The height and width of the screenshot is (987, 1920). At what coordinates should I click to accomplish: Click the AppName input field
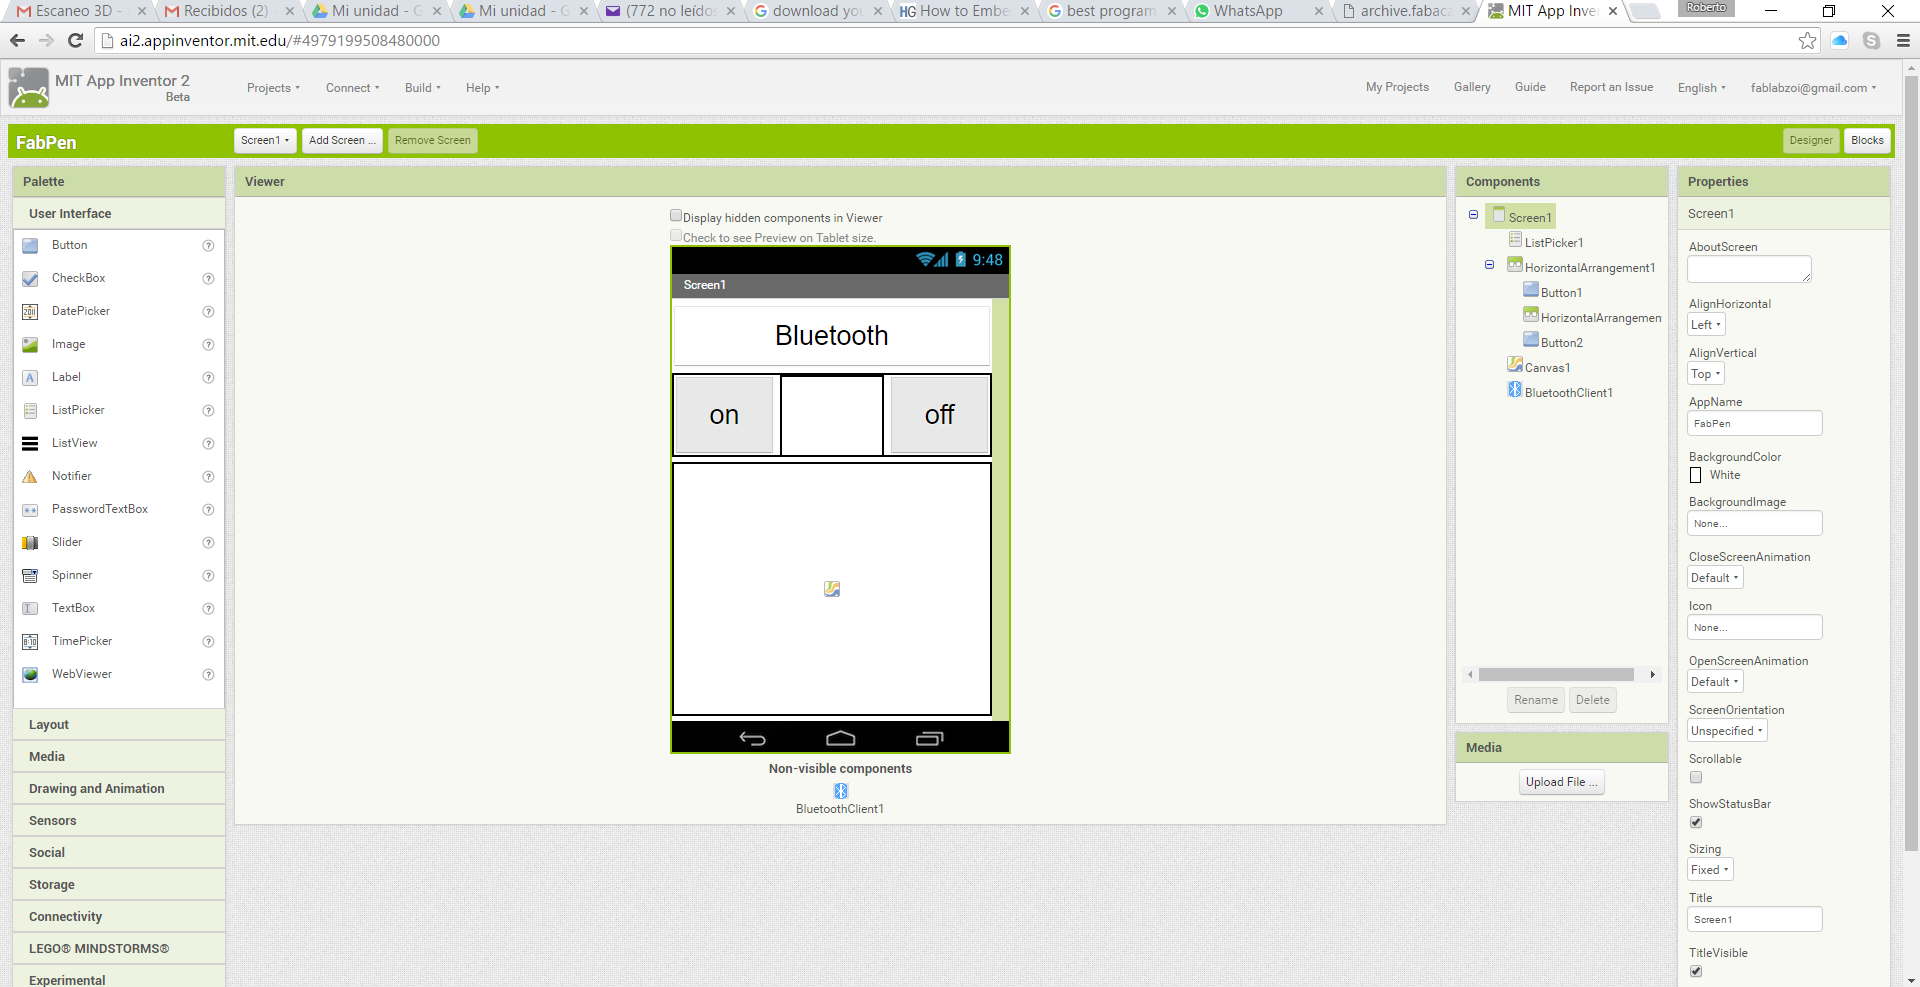(x=1754, y=424)
